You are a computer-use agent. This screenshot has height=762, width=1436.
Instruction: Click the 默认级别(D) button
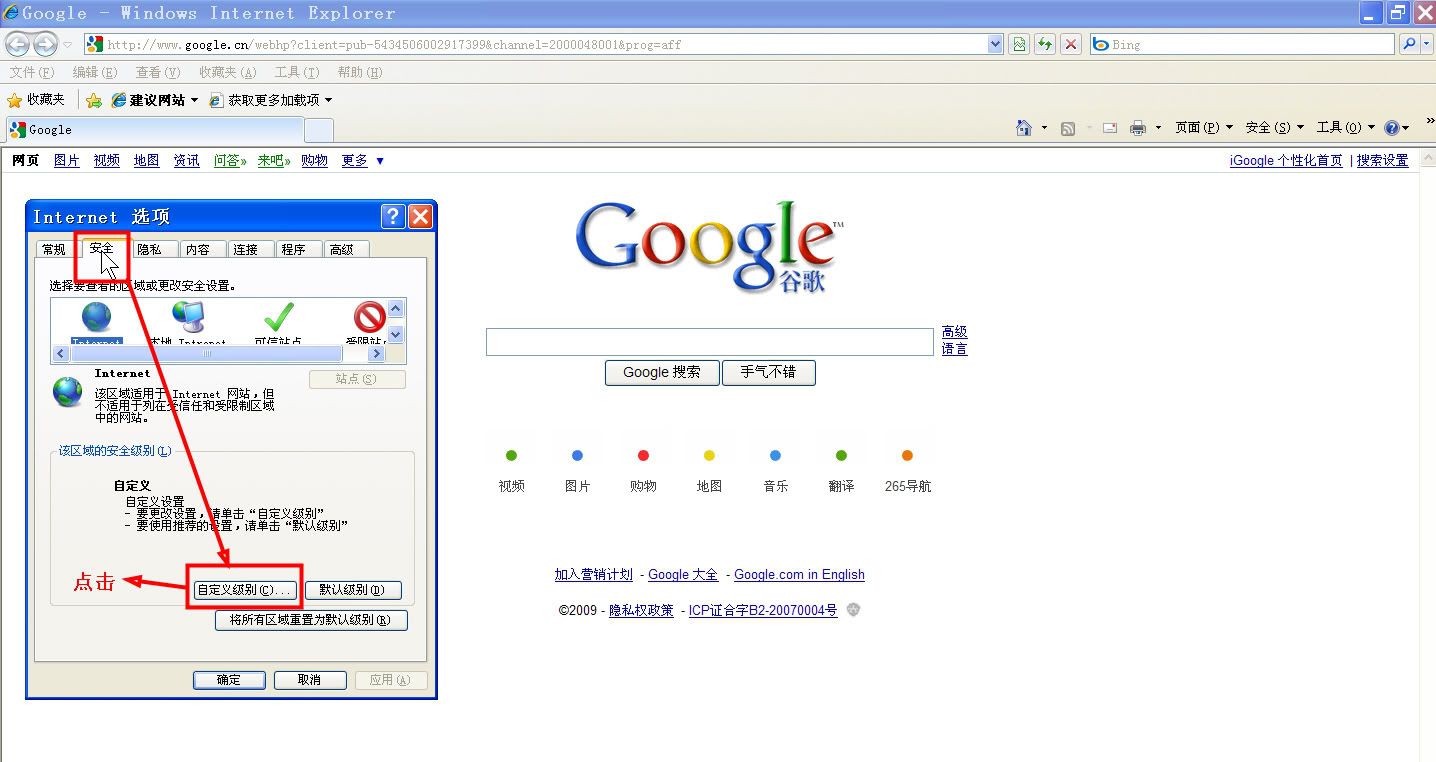coord(352,590)
